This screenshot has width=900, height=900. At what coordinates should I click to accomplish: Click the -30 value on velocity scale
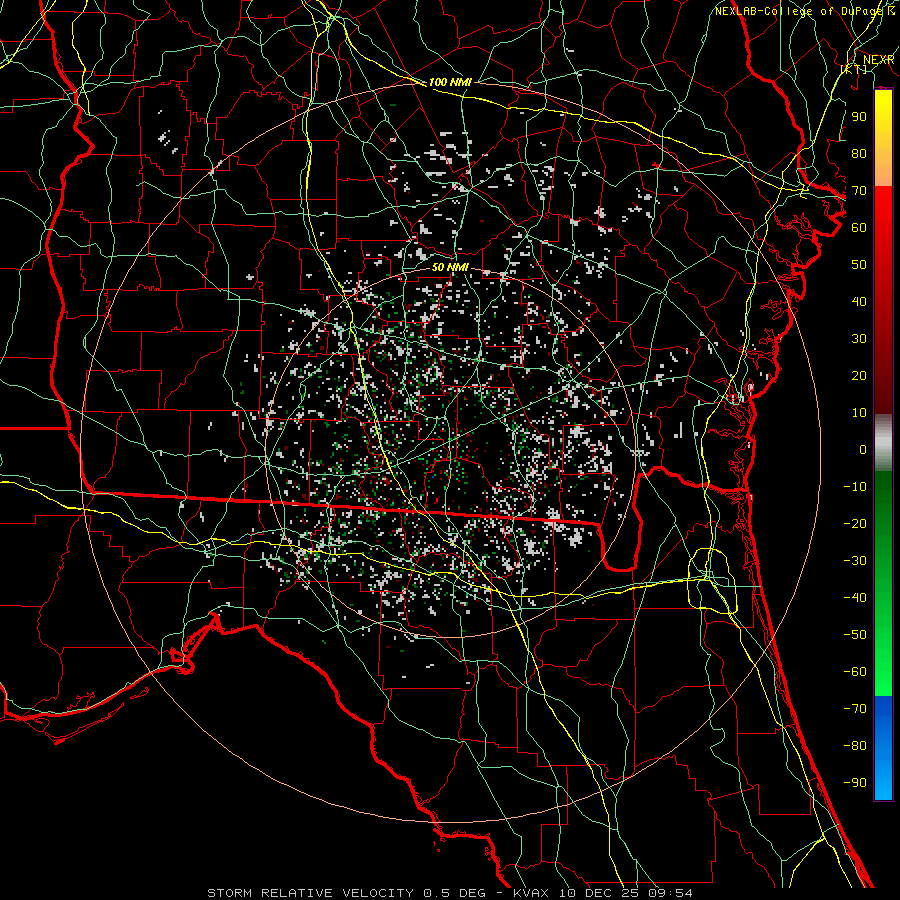point(855,561)
